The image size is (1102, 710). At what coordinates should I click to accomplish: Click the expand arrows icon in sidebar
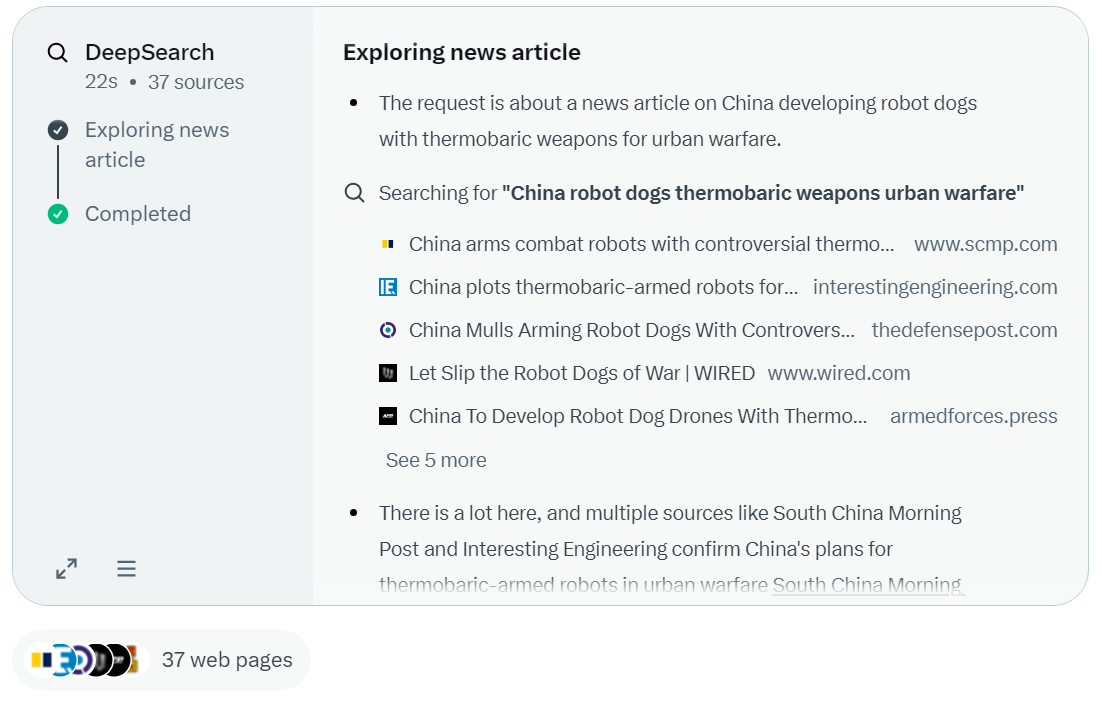click(67, 569)
